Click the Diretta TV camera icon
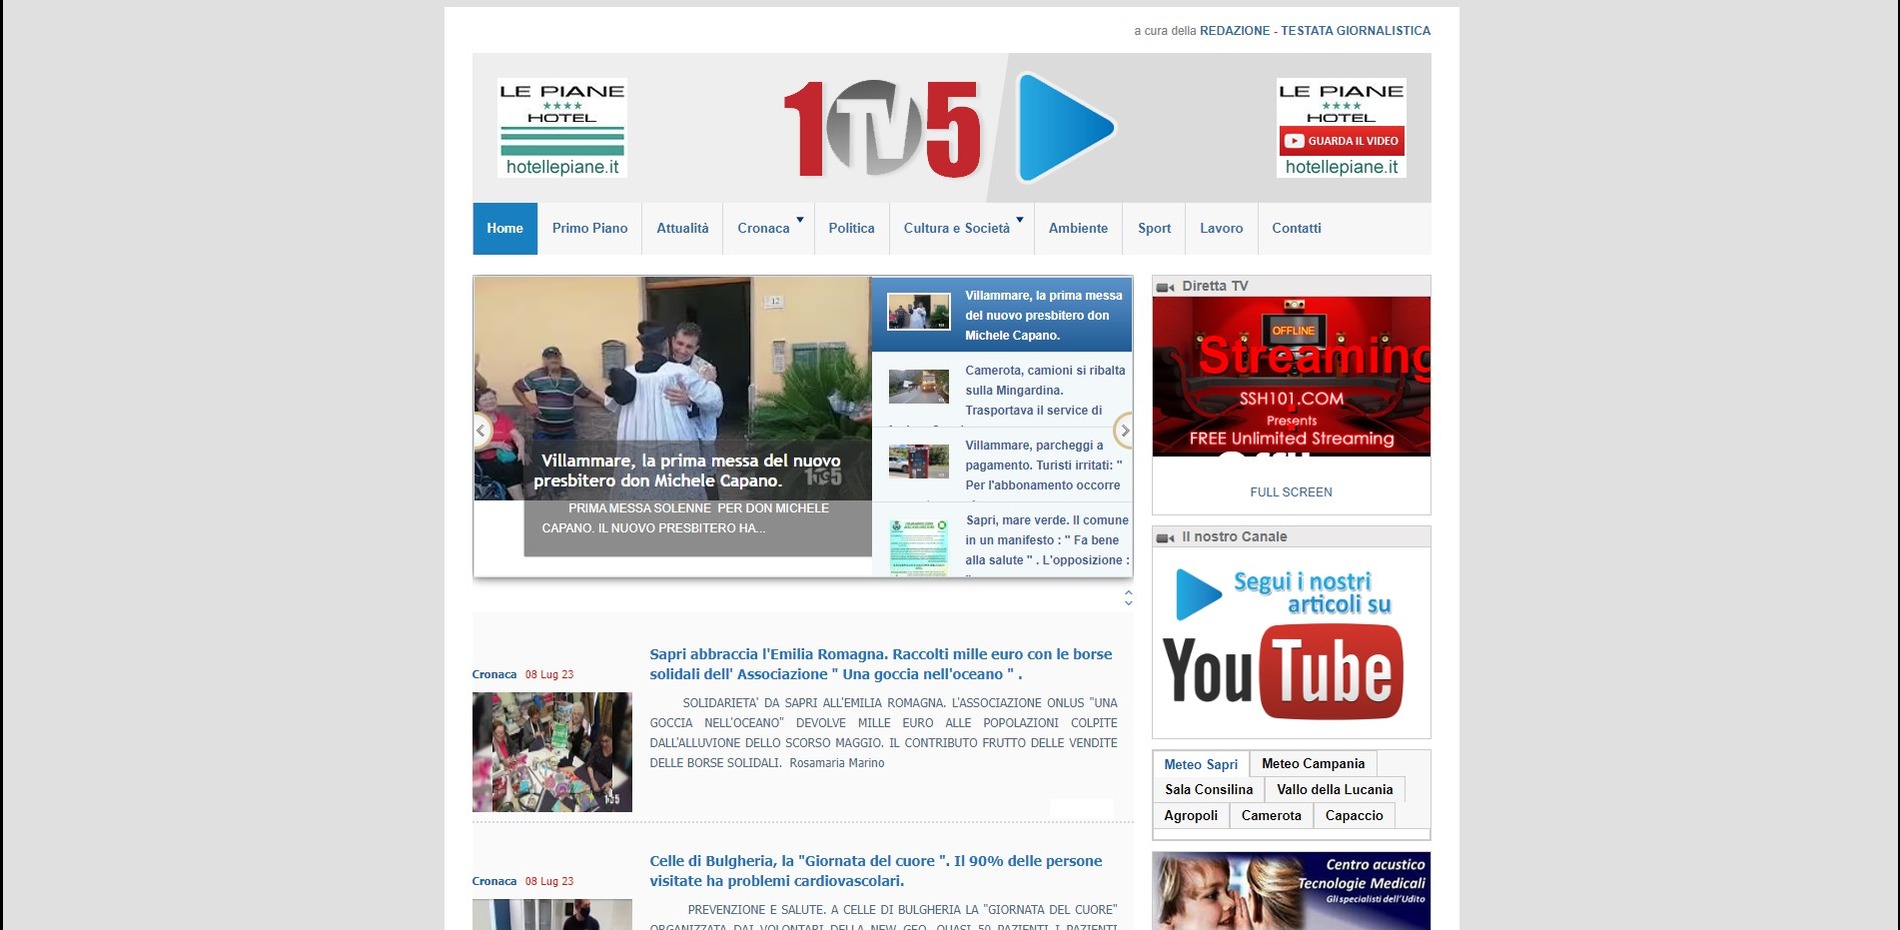The width and height of the screenshot is (1900, 930). pos(1165,287)
